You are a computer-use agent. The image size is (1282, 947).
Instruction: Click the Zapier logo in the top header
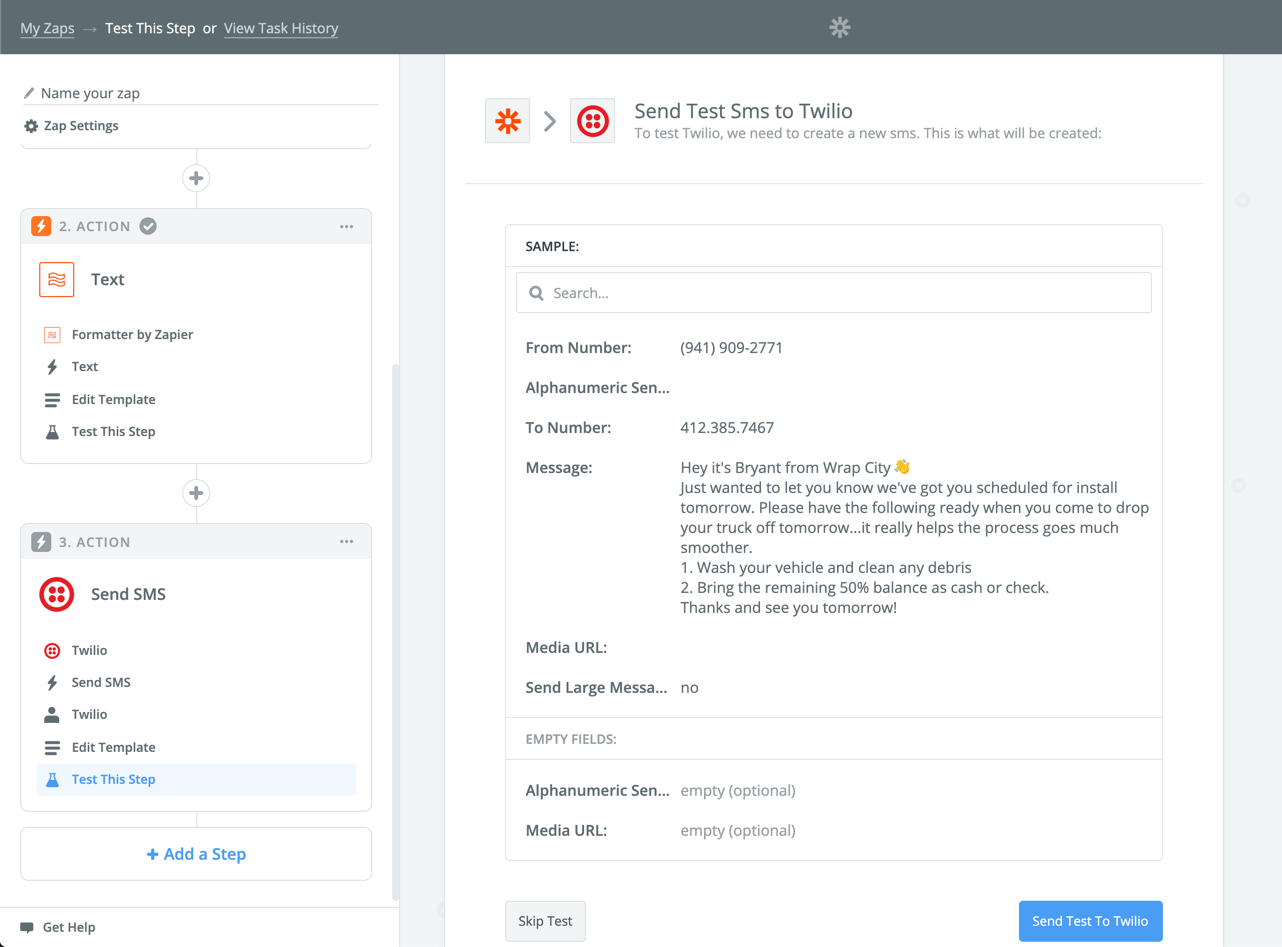pos(839,27)
